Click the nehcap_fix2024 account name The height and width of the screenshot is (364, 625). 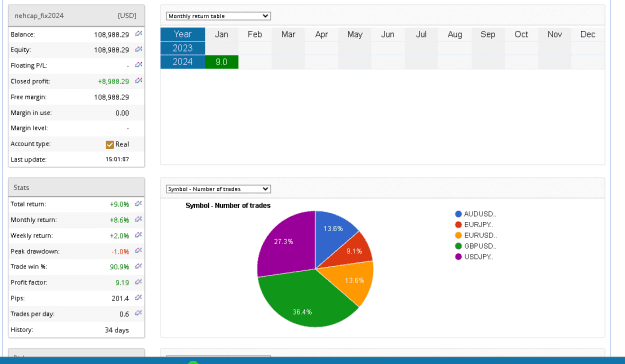[39, 16]
